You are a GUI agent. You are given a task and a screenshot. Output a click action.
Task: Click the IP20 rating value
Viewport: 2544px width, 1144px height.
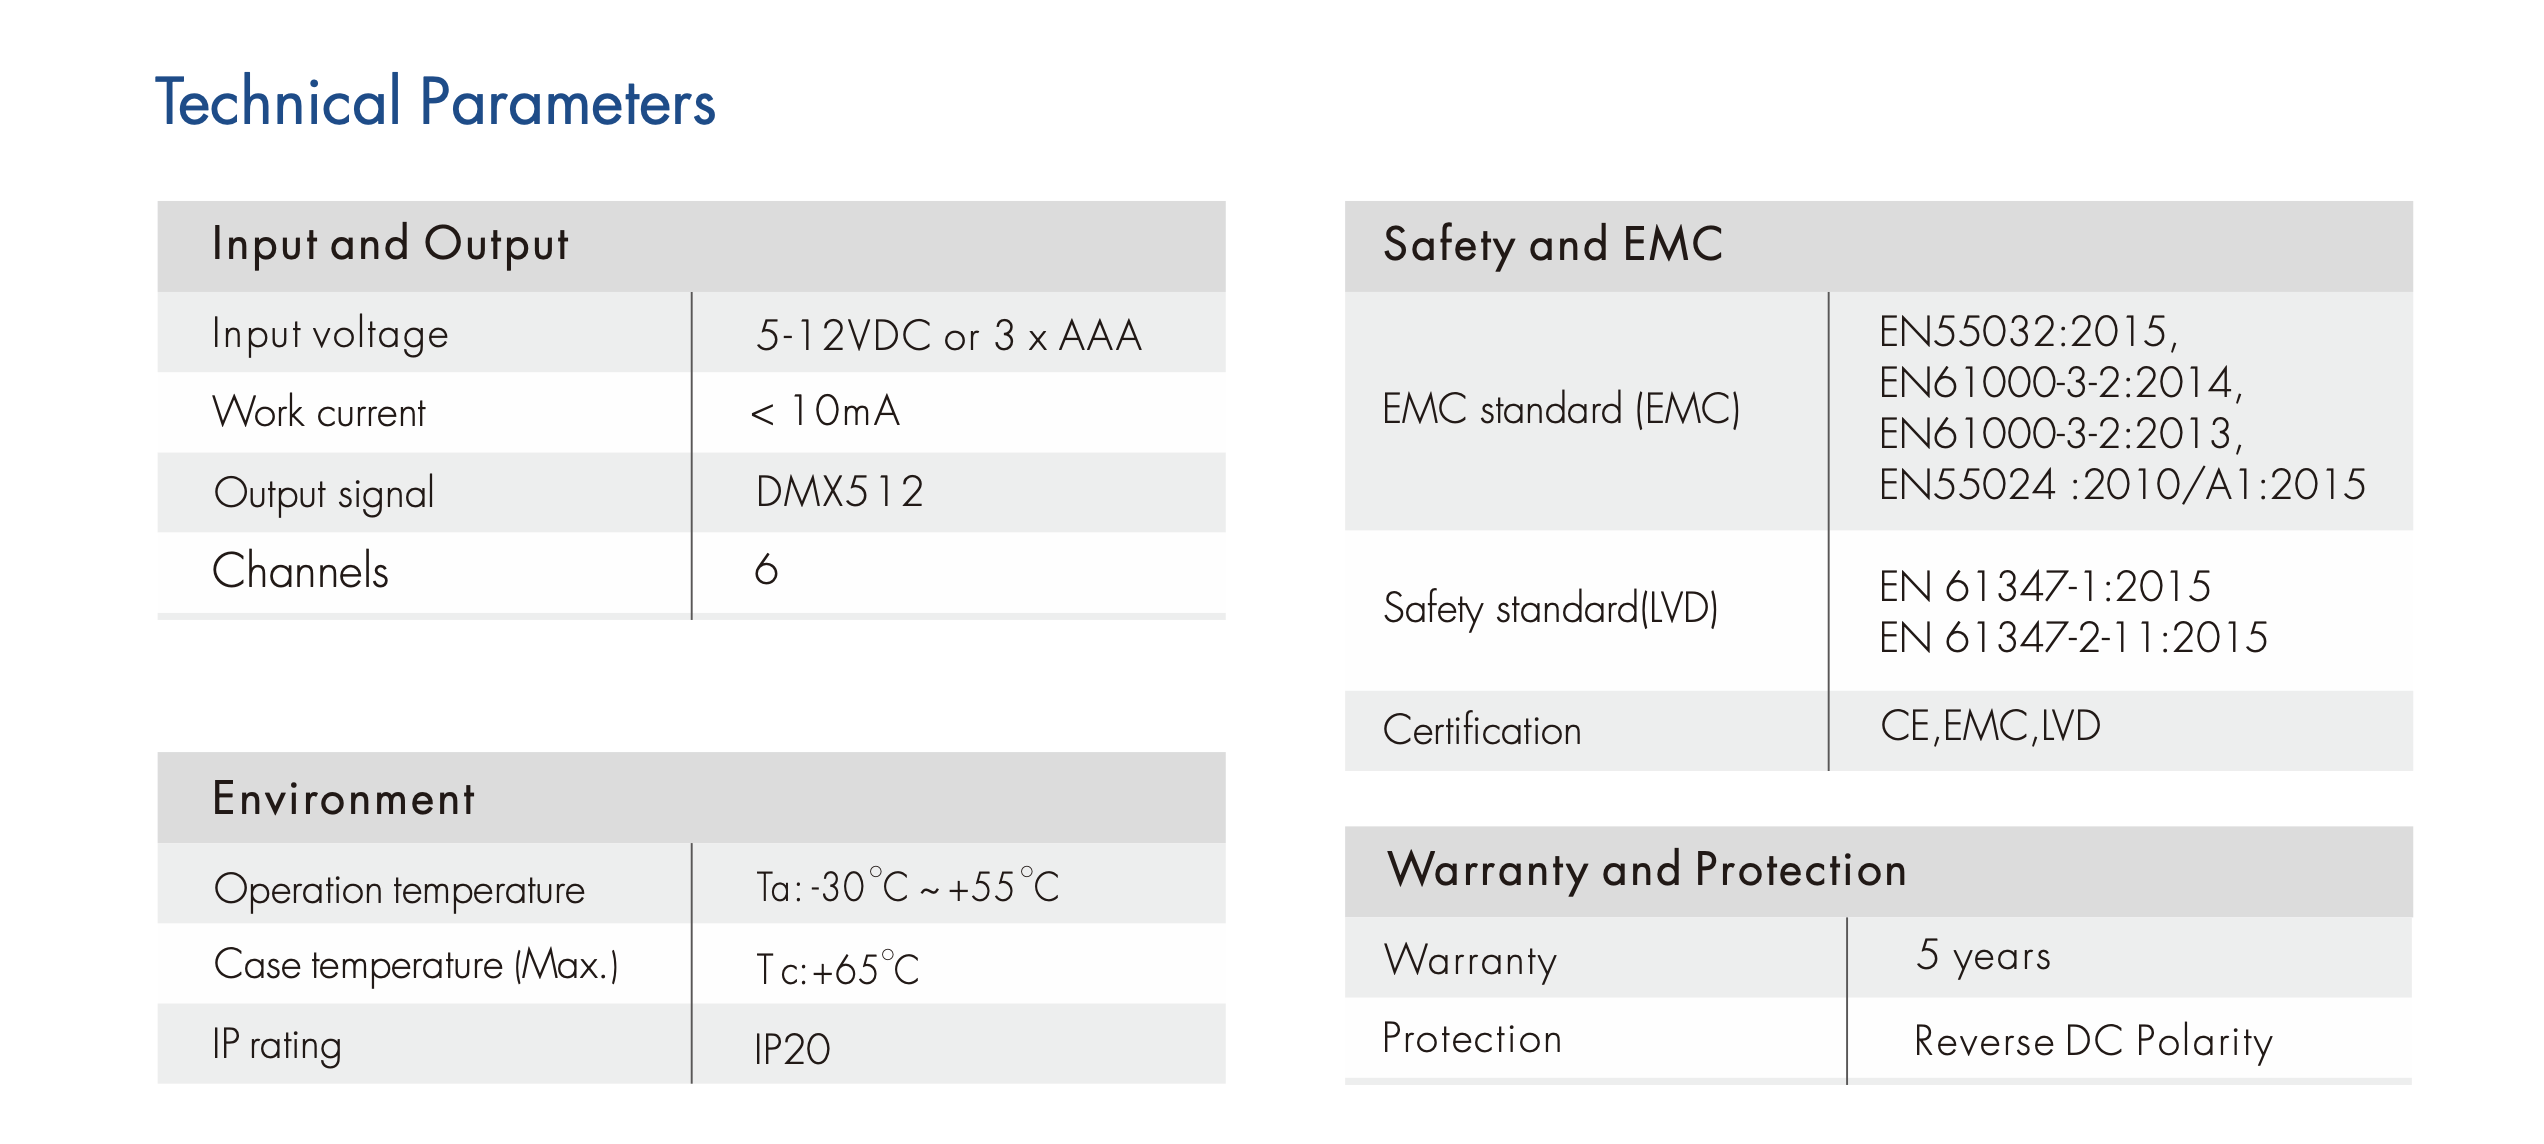[792, 1049]
